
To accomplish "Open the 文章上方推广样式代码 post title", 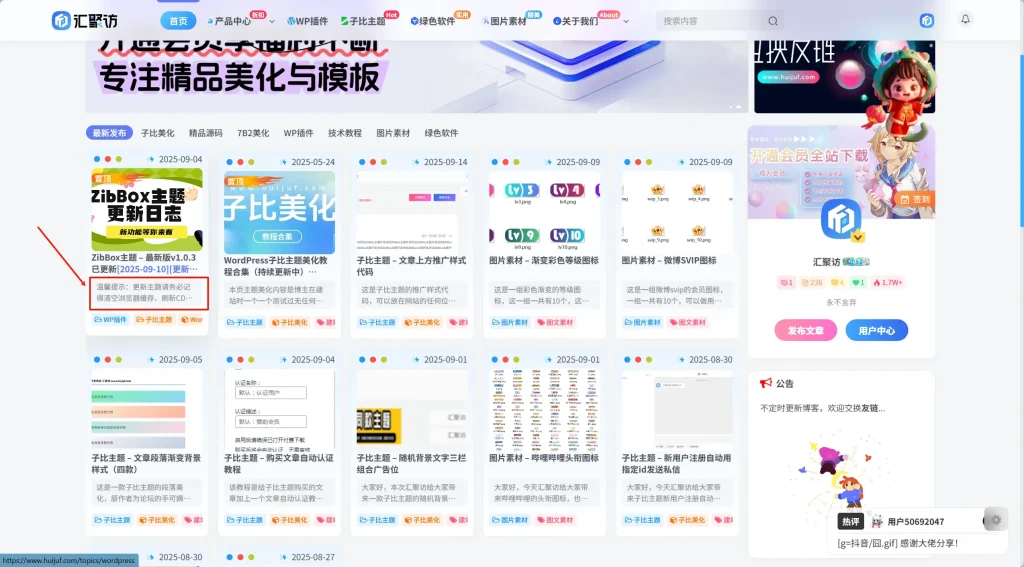I will pos(411,266).
